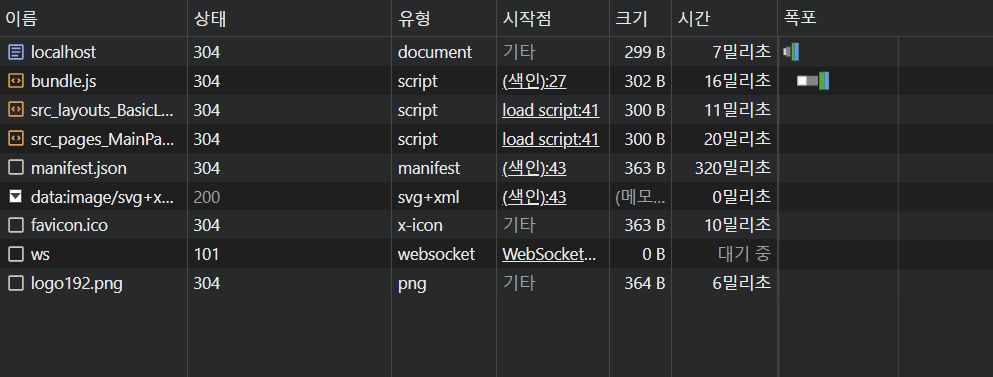Click the 20밀리초 time for src_pages_MainPa...

coord(737,139)
